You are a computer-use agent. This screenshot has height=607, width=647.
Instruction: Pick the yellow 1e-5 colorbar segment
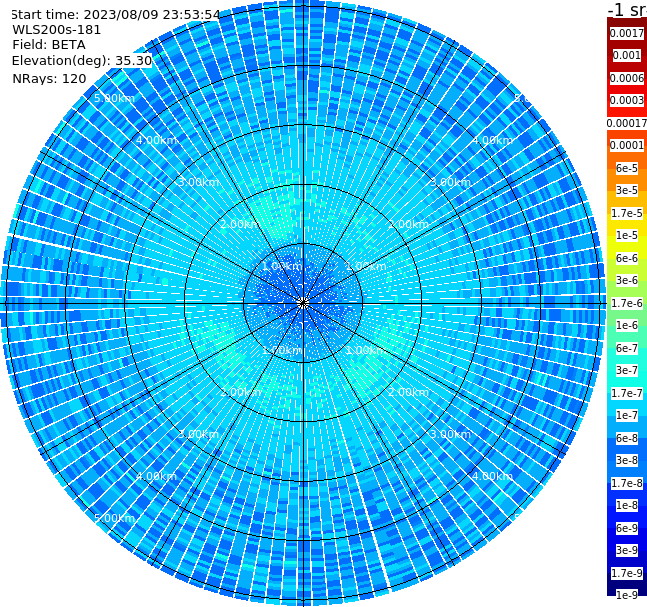coord(627,235)
